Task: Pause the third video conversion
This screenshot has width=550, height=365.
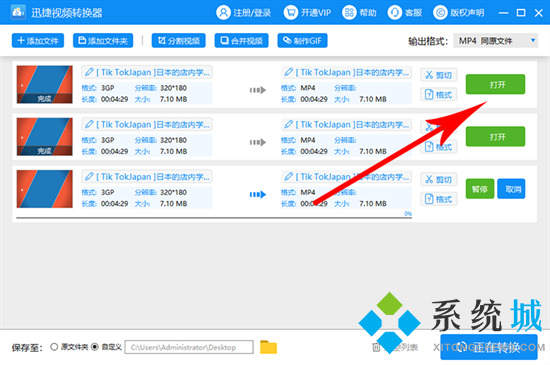Action: point(480,189)
